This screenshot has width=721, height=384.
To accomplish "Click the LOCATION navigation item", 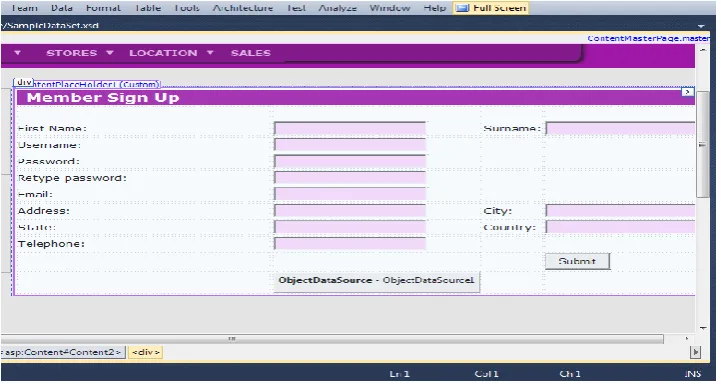I will 163,53.
